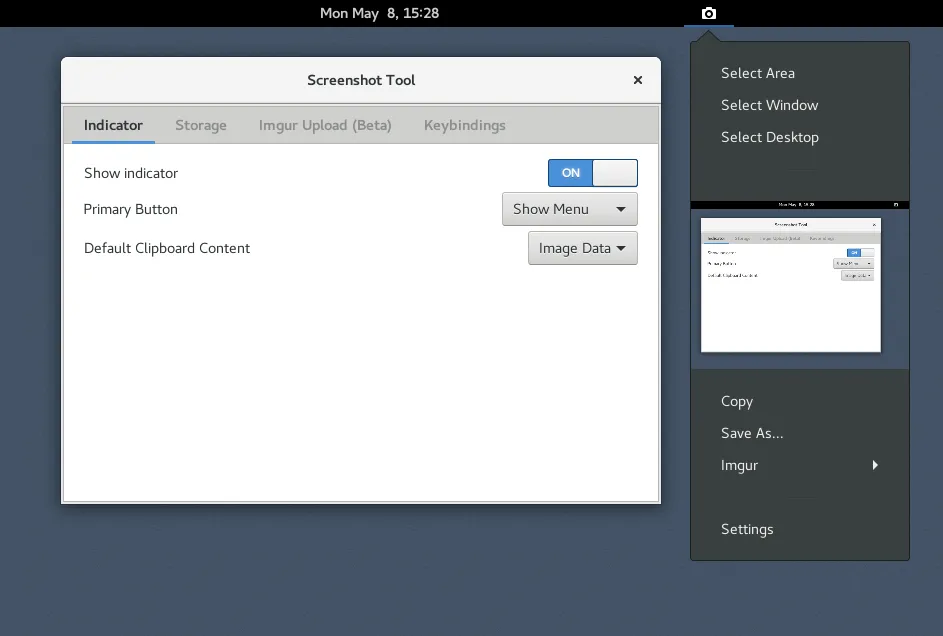
Task: Open the Image Data clipboard dropdown
Action: point(582,248)
